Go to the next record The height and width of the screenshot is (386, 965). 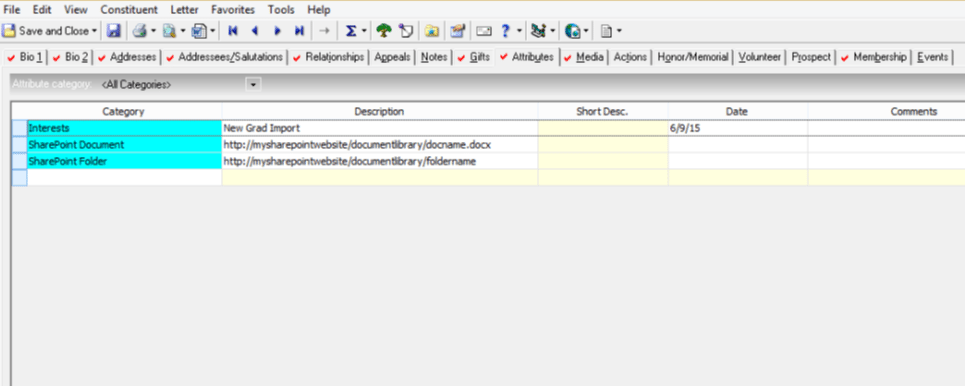(277, 31)
